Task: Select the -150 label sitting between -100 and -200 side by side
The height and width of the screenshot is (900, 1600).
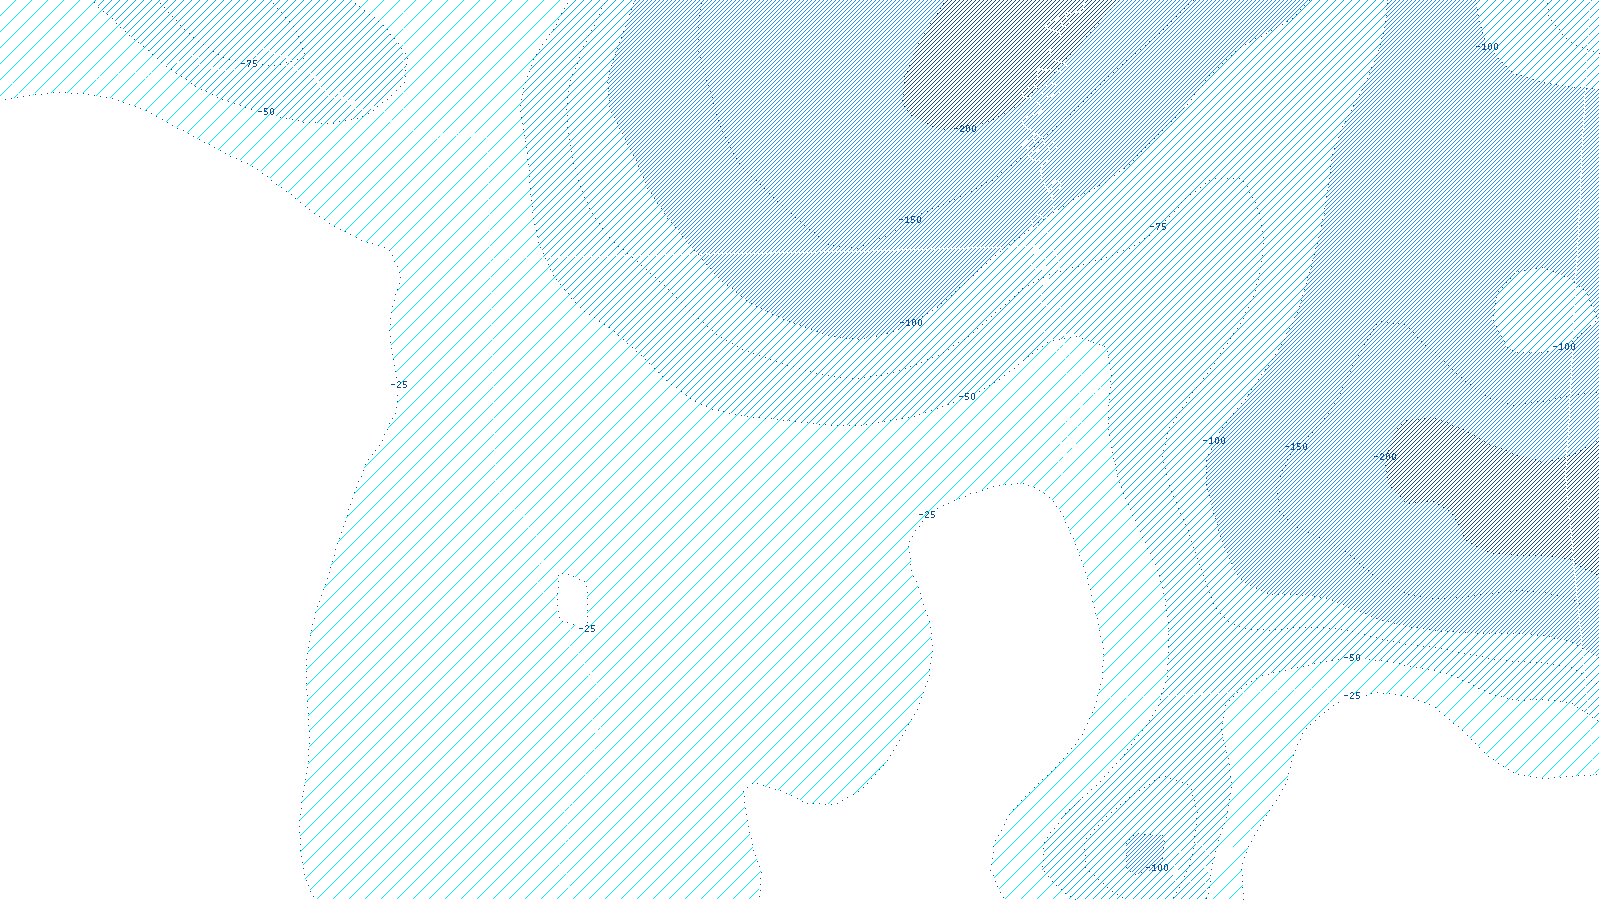Action: tap(1295, 447)
